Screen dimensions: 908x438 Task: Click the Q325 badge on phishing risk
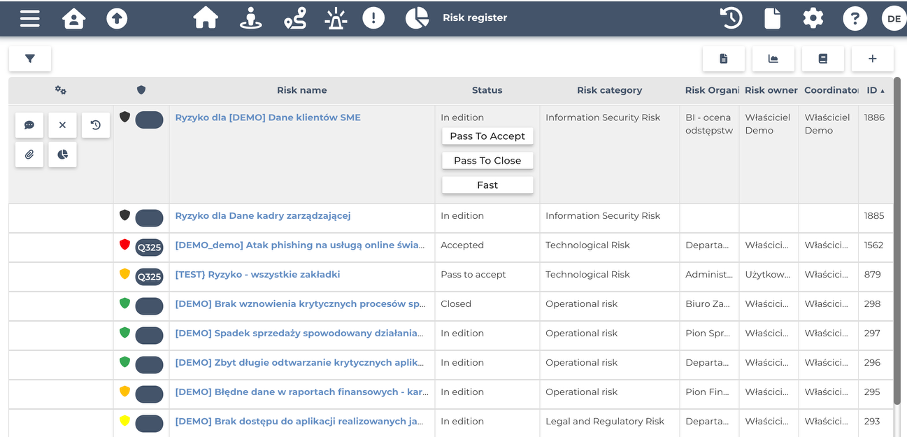(x=149, y=247)
